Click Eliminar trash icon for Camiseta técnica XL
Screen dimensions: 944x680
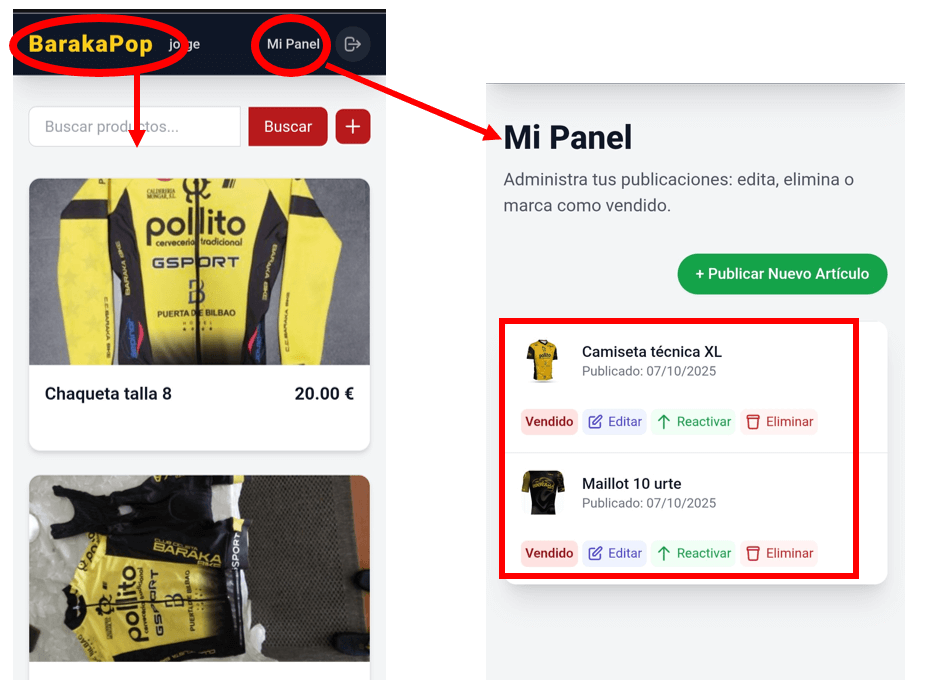click(x=753, y=422)
